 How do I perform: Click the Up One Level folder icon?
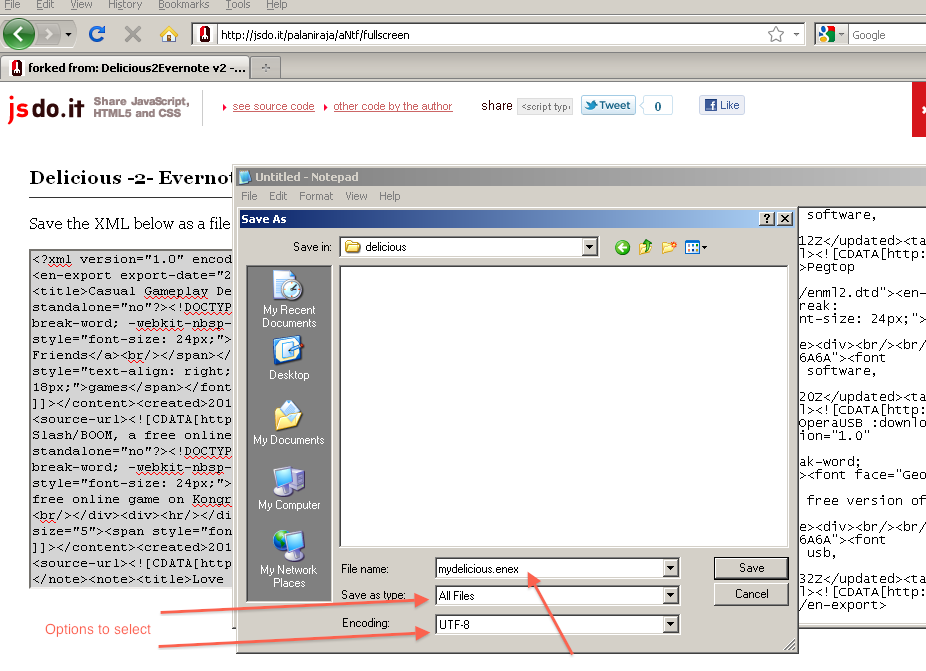[645, 247]
